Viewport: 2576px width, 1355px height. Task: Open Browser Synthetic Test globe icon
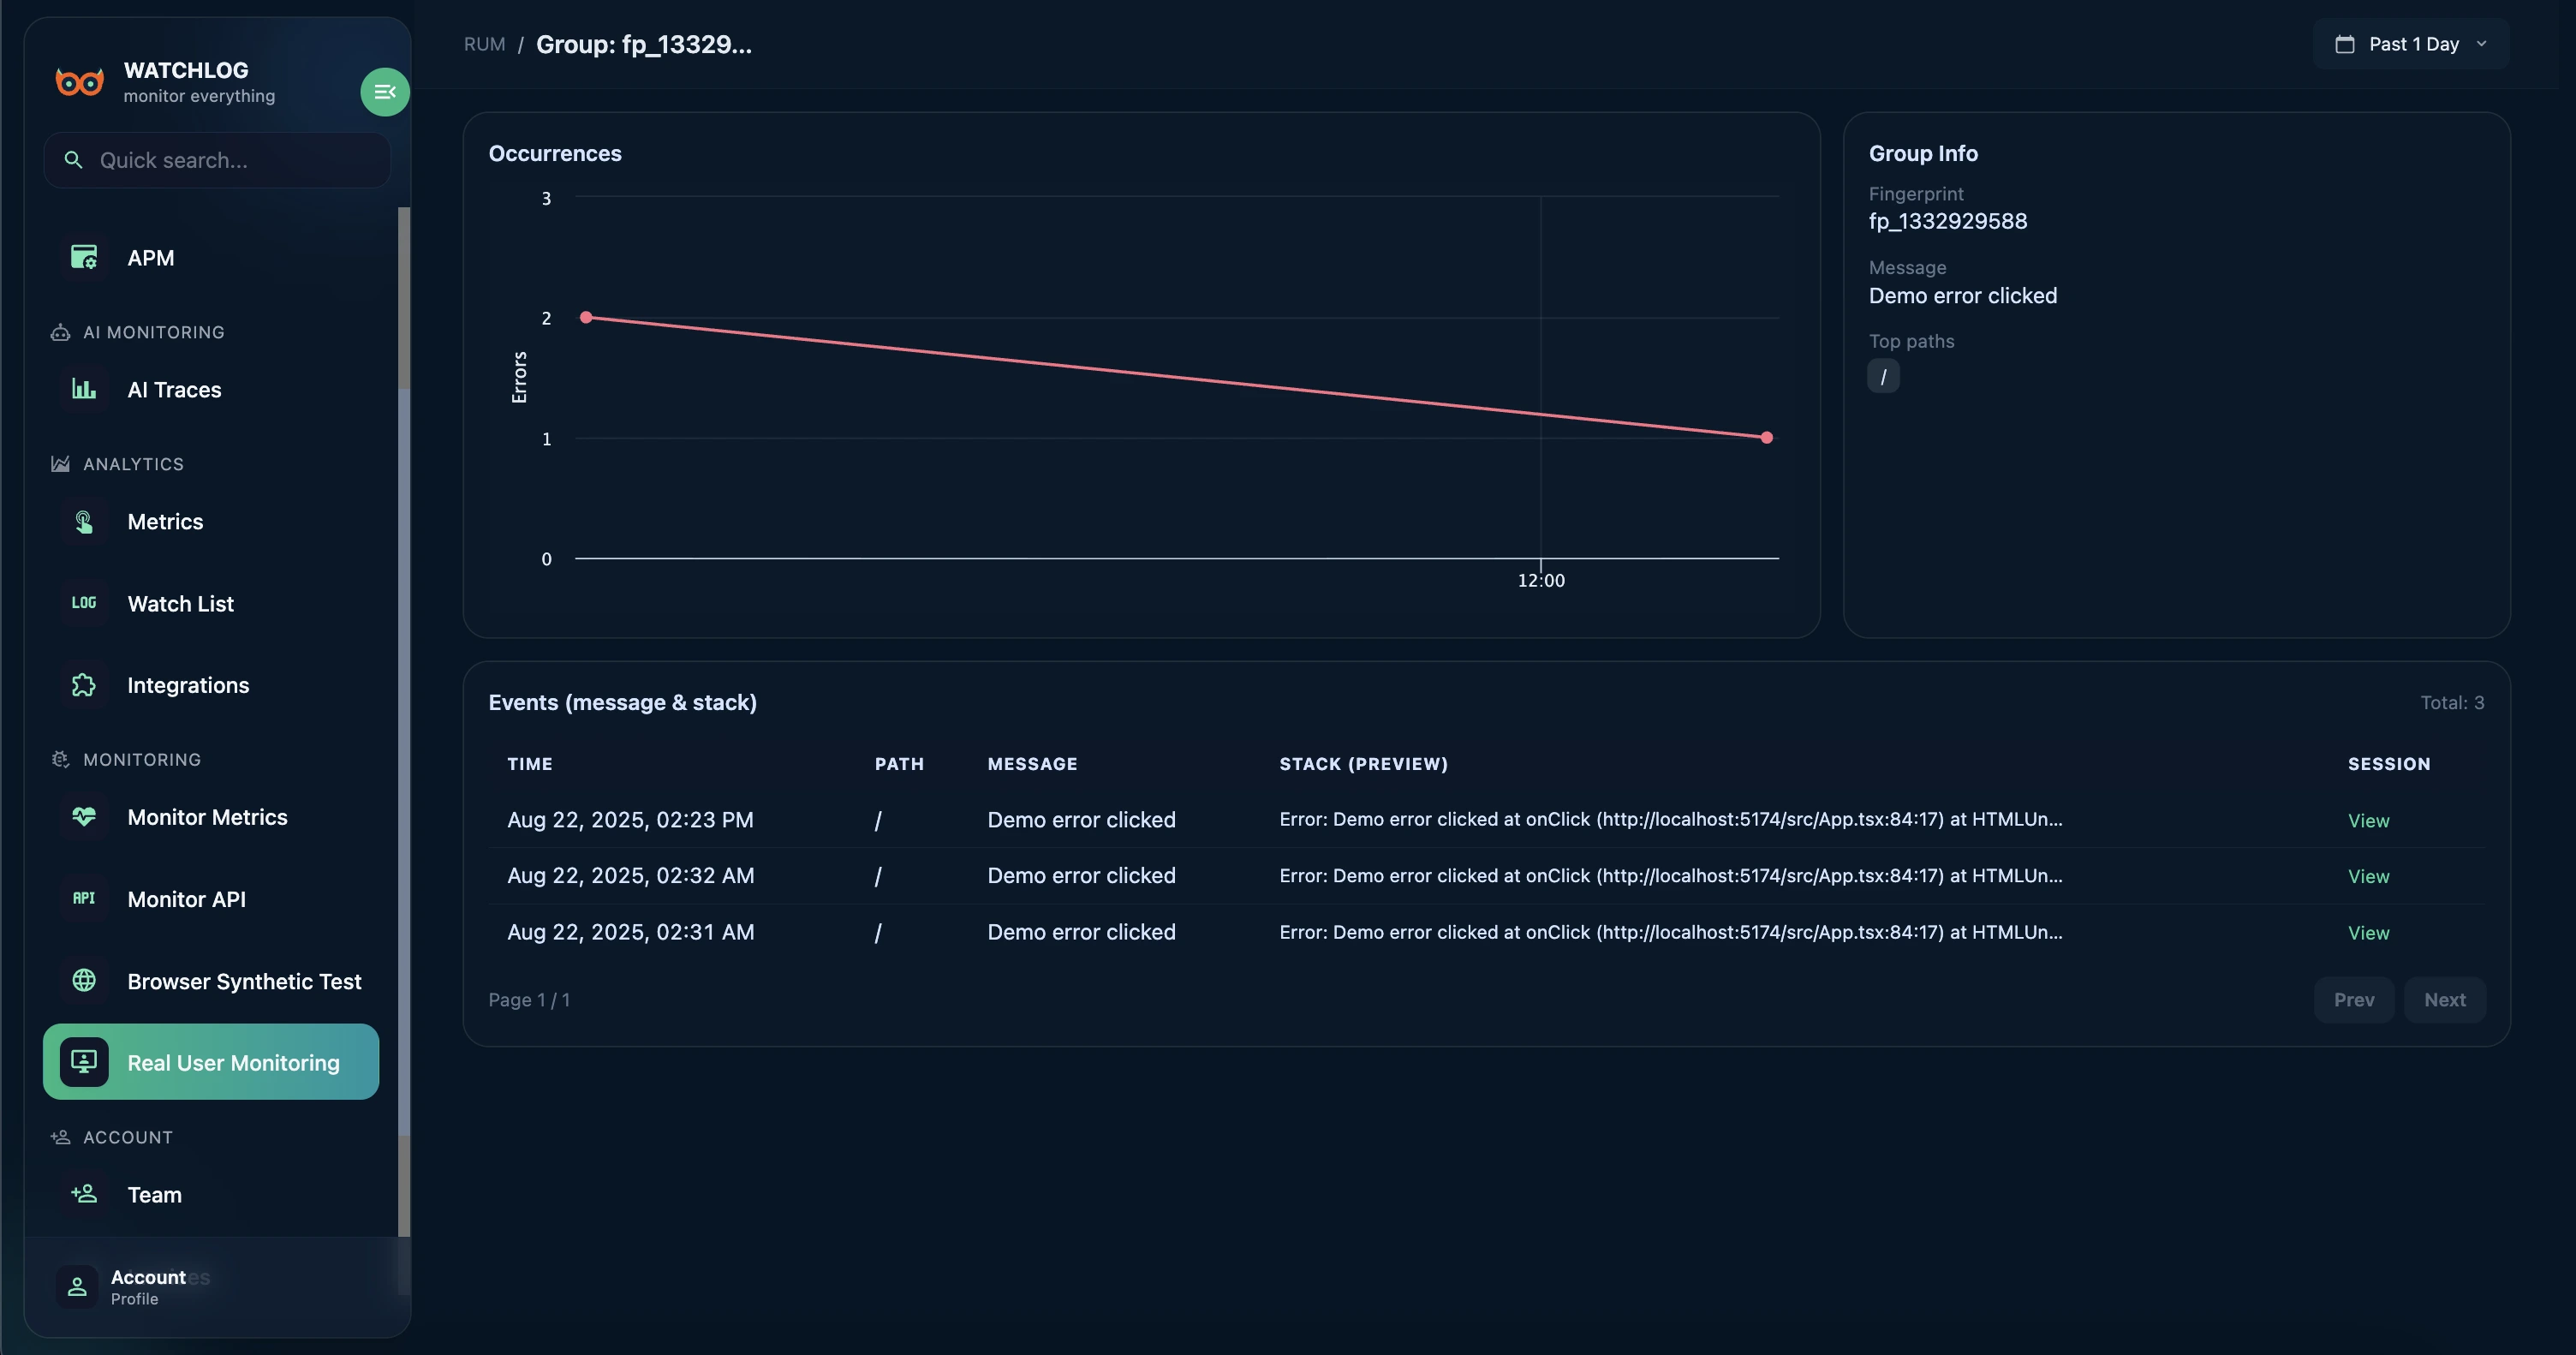pos(84,981)
